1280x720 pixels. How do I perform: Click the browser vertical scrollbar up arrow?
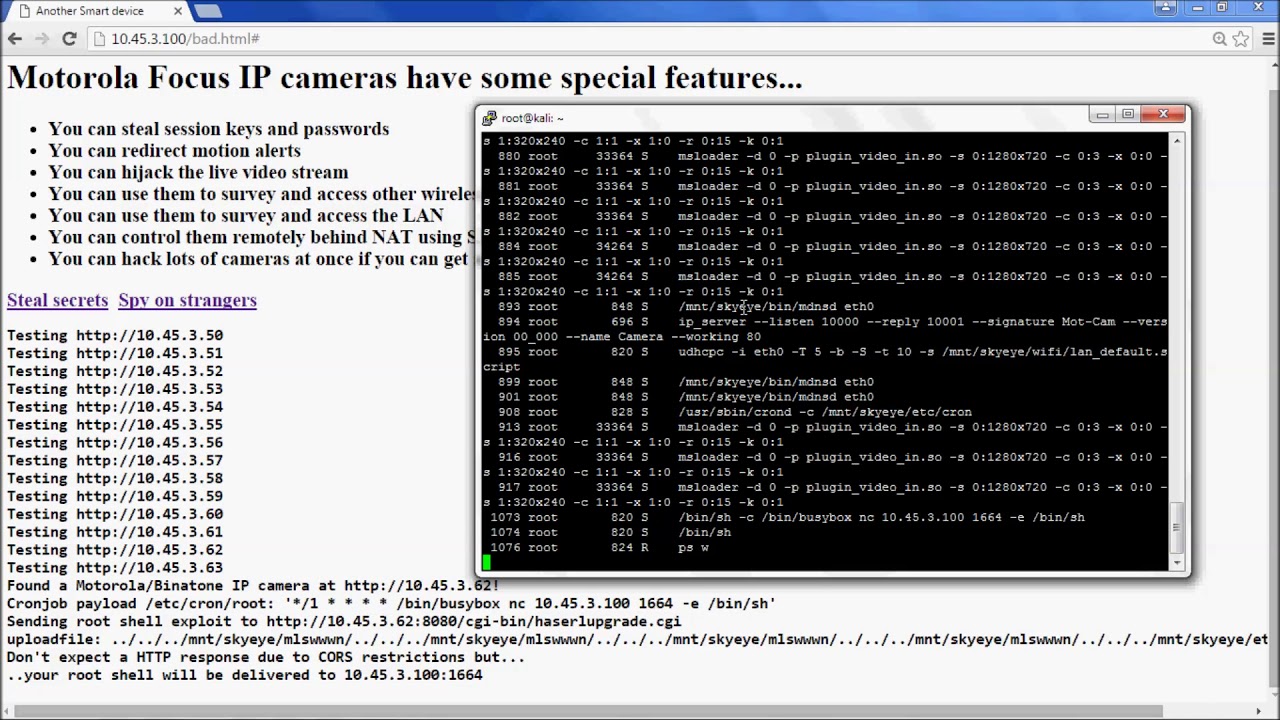pos(1272,67)
